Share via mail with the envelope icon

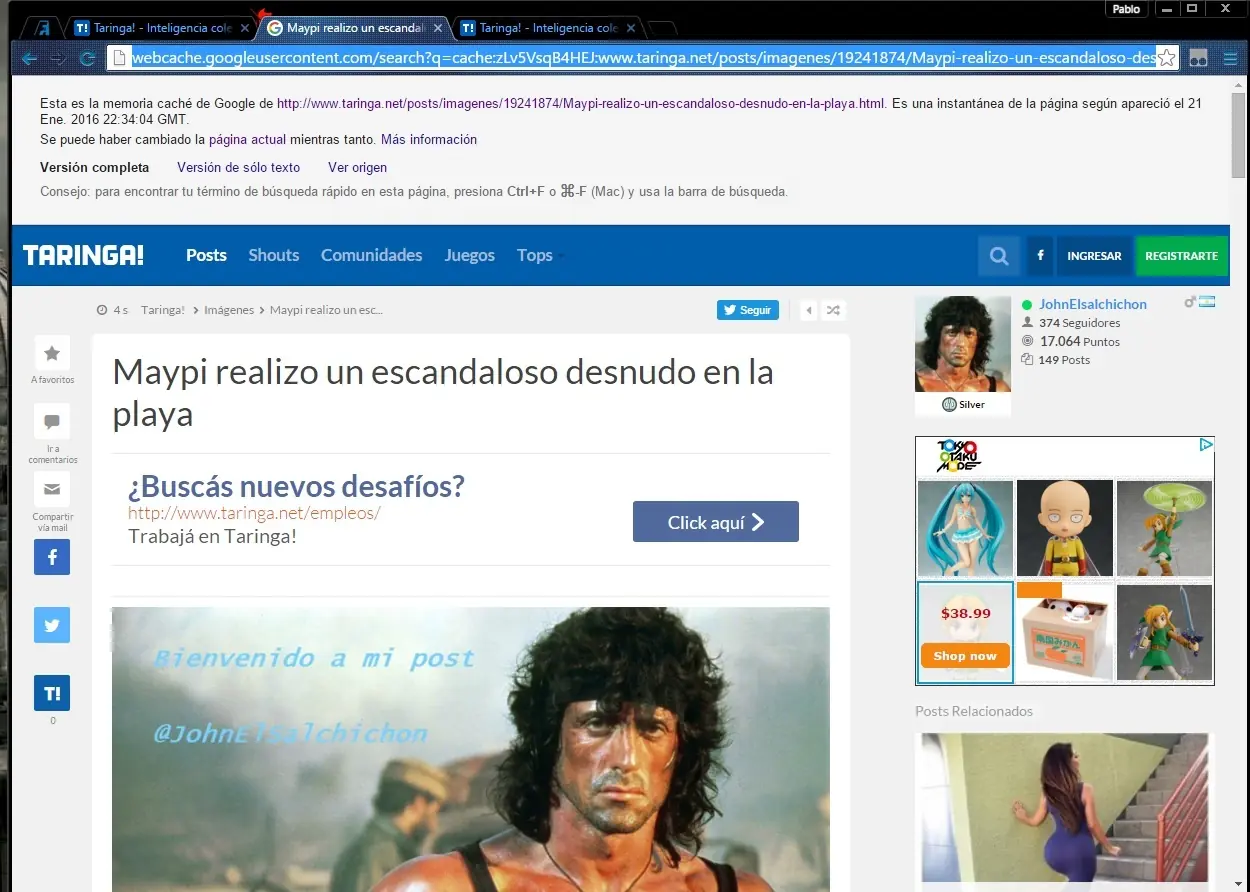click(52, 489)
